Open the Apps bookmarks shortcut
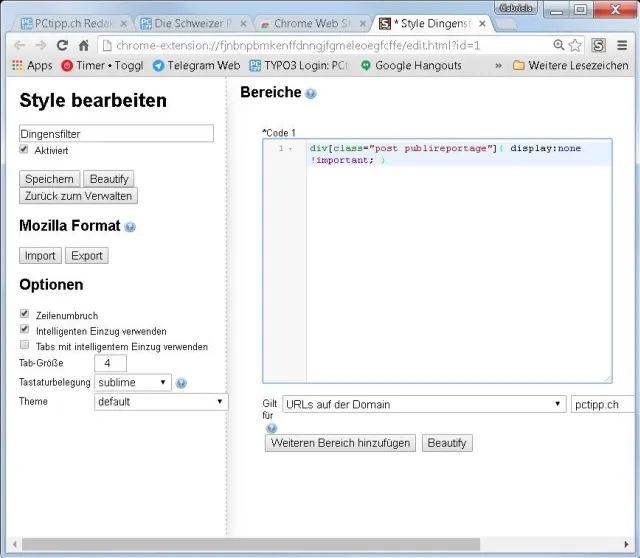Image resolution: width=640 pixels, height=558 pixels. (32, 66)
